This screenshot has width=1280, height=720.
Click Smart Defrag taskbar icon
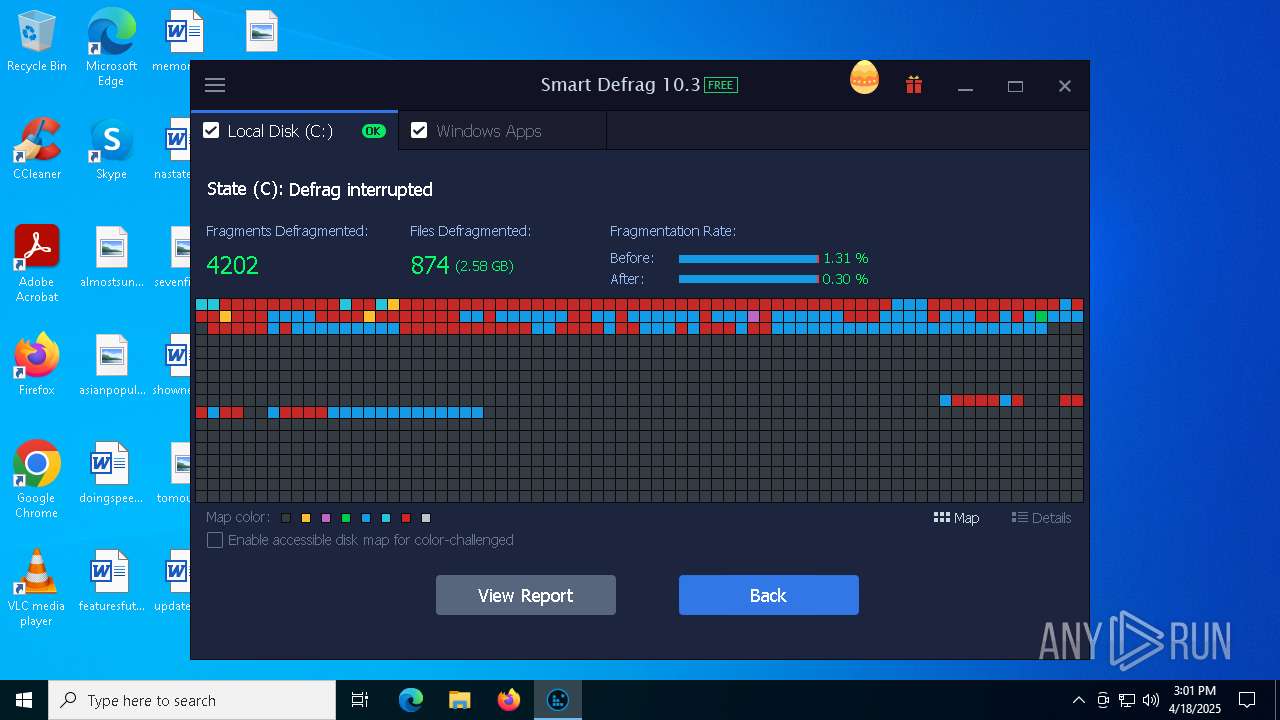tap(558, 700)
